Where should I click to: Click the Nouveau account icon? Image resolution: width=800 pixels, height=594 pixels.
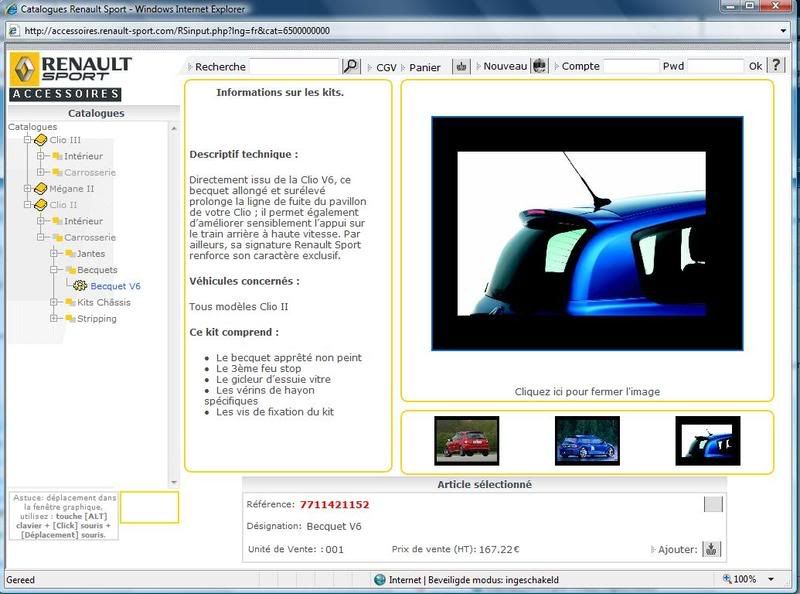click(x=539, y=66)
